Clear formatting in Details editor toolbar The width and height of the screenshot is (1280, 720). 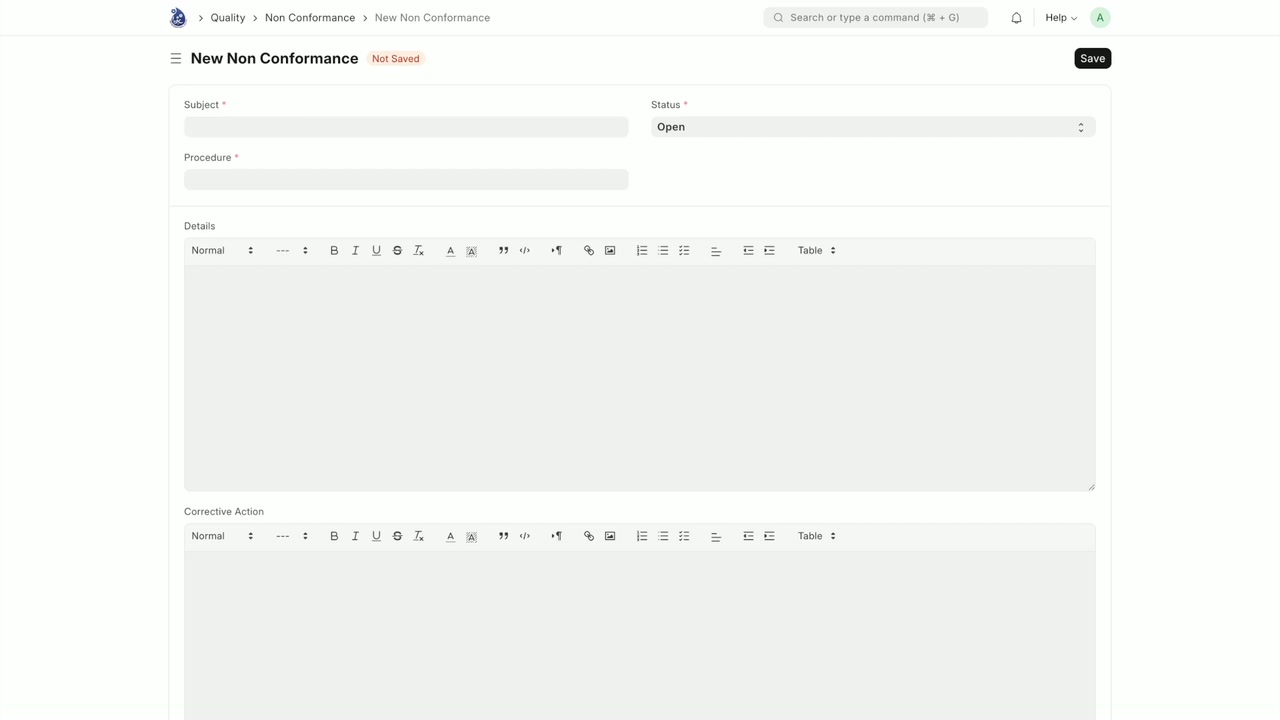point(419,251)
